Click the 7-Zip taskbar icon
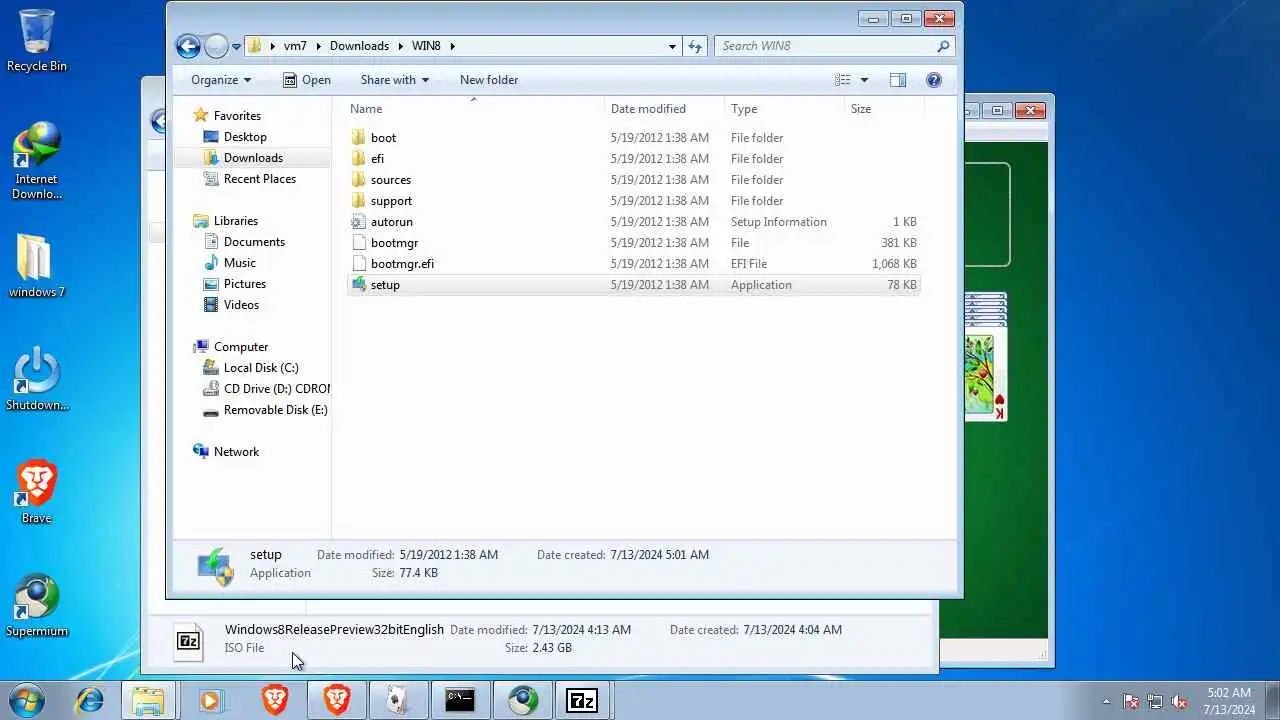1280x720 pixels. coord(582,700)
